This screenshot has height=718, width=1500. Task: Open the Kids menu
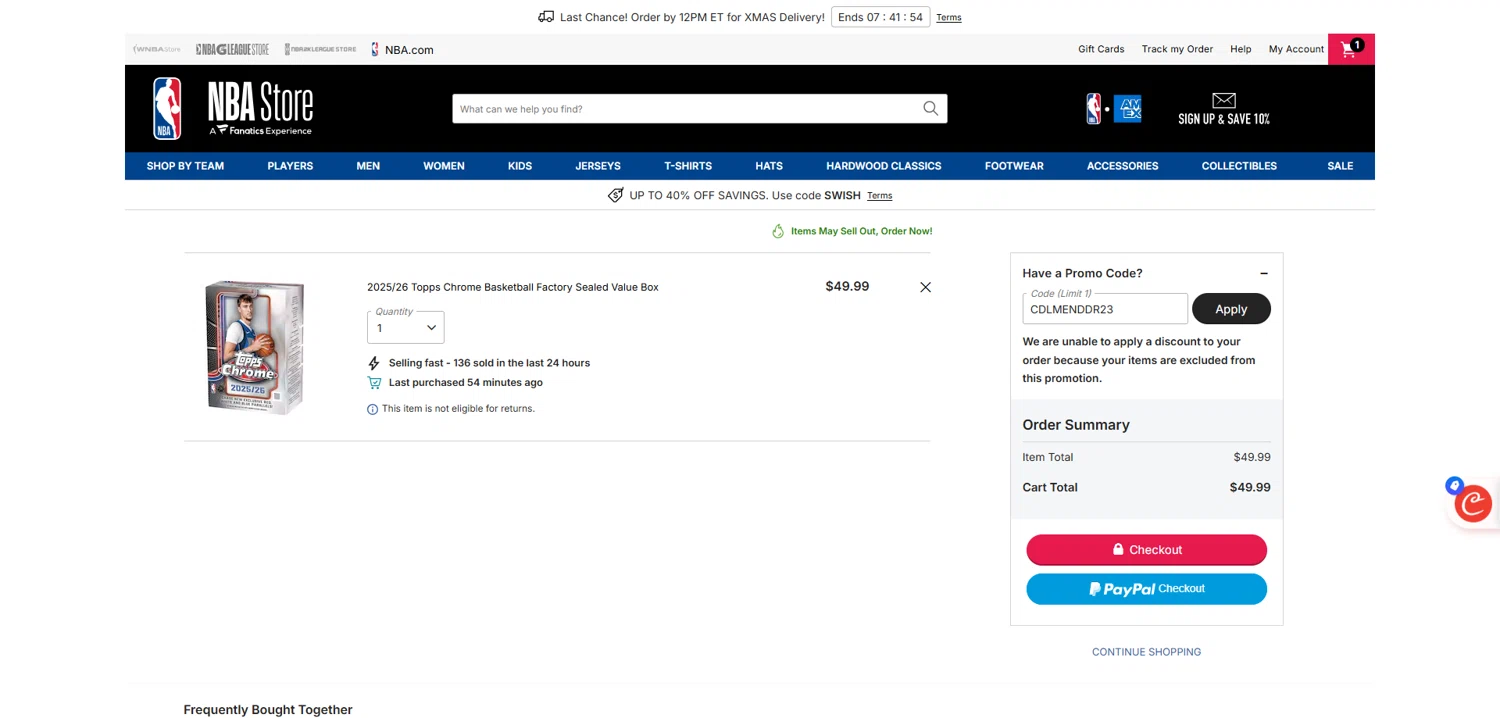[x=520, y=166]
